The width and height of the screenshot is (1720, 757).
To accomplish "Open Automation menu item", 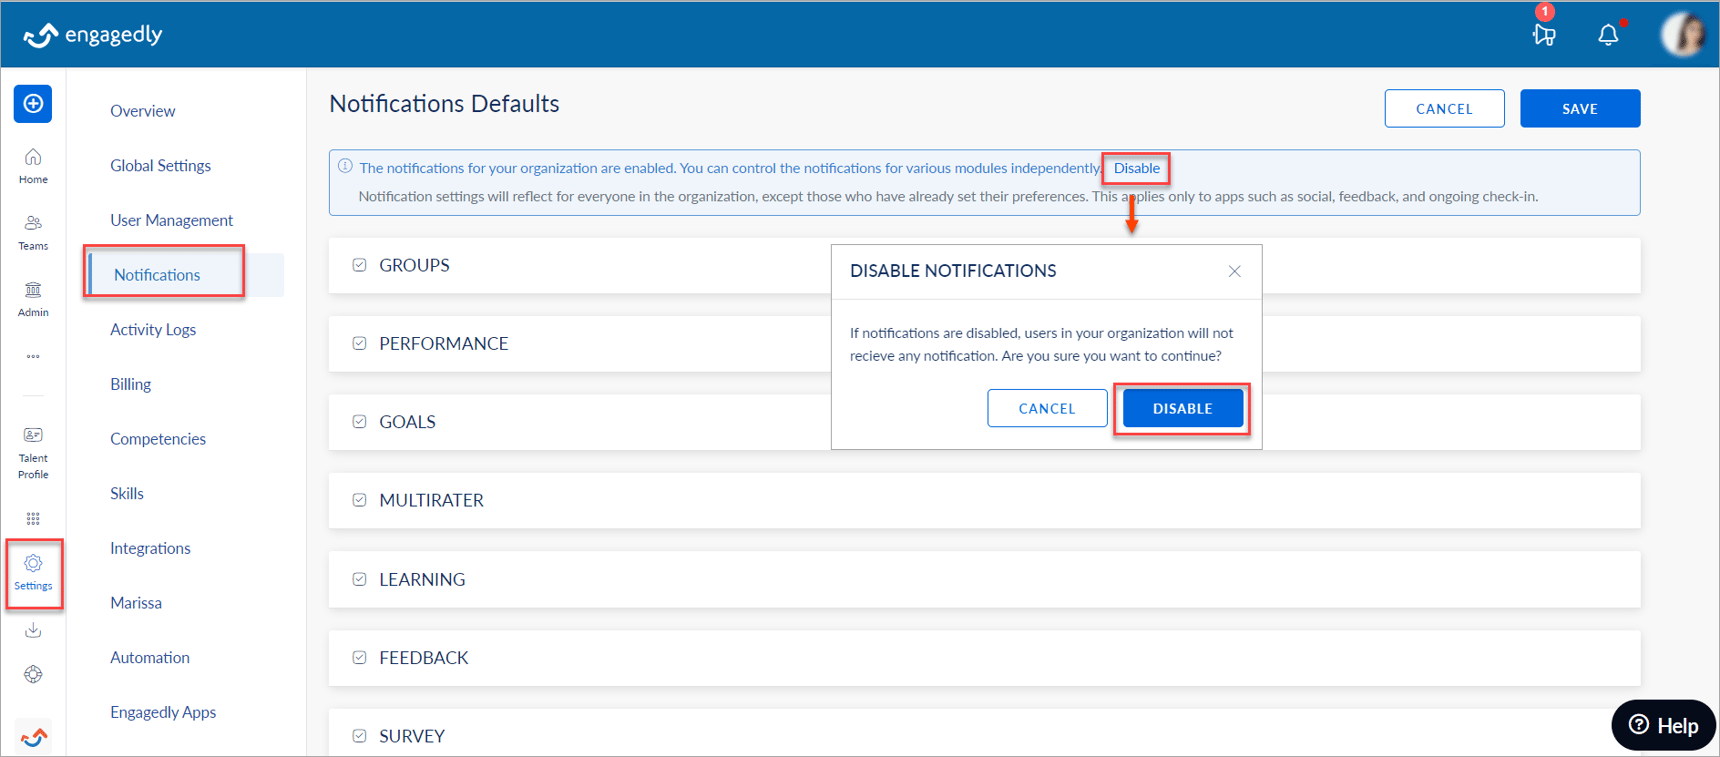I will click(150, 658).
